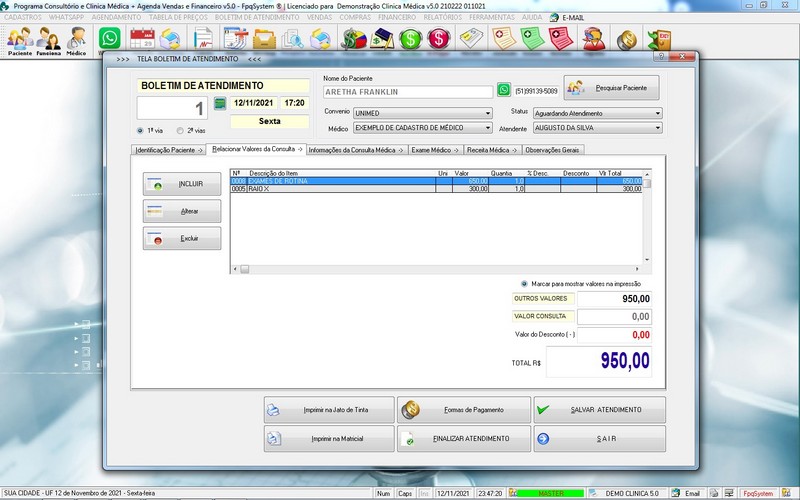Click the E-MAIL globe icon in menu bar
This screenshot has height=500, width=800.
(x=554, y=17)
